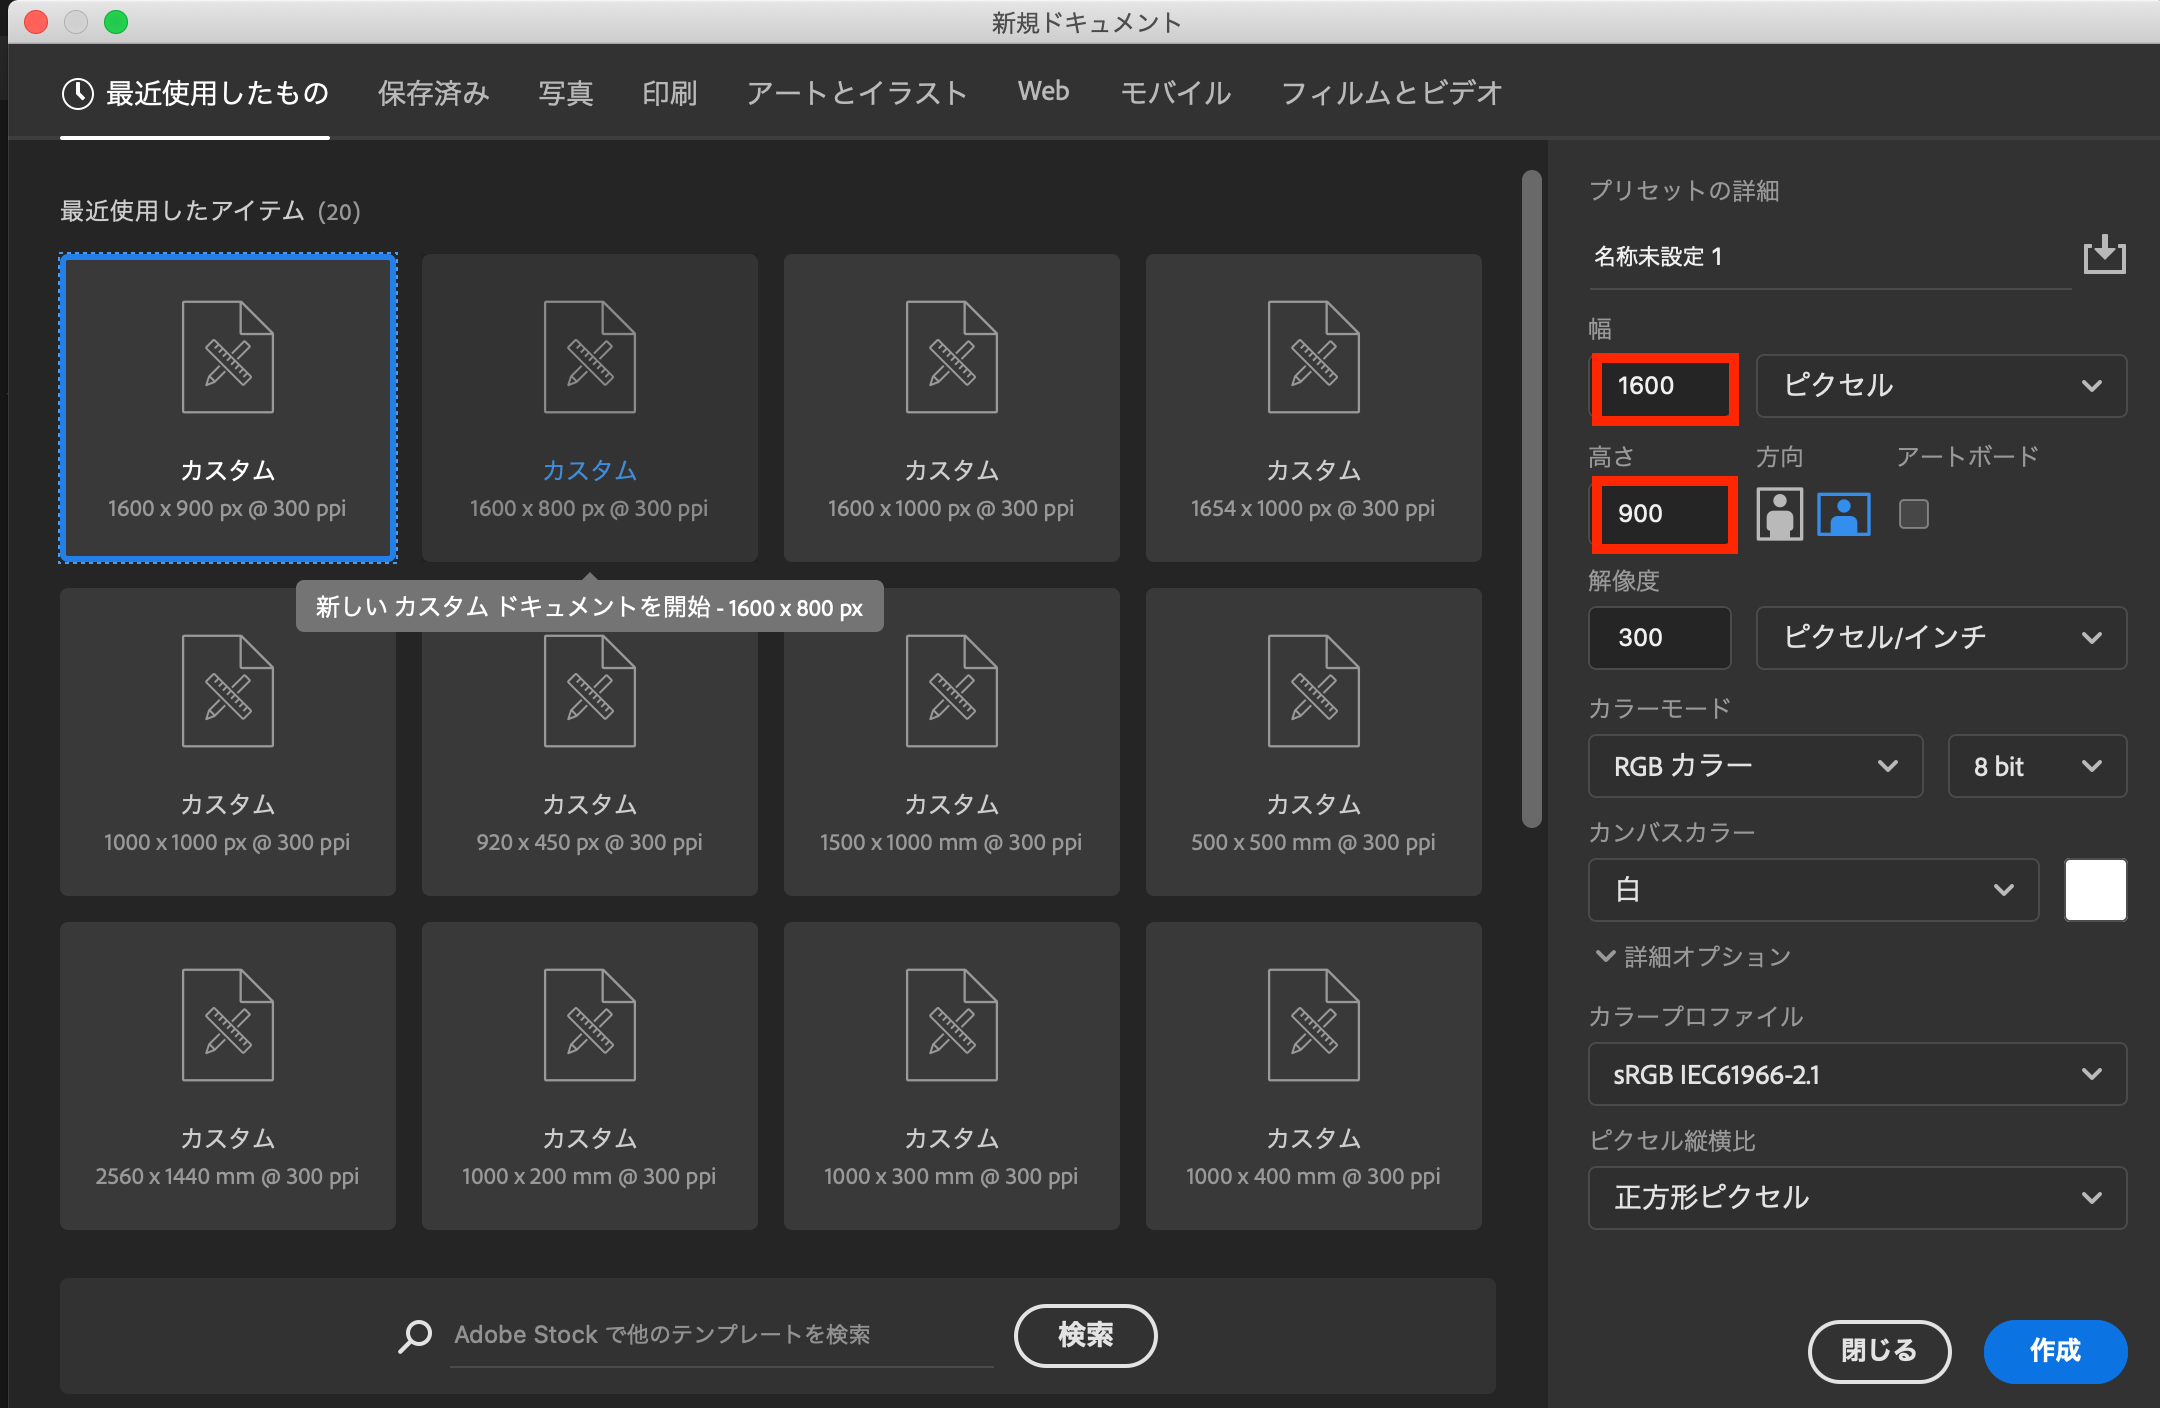Select portrait orientation icon

click(x=1780, y=514)
